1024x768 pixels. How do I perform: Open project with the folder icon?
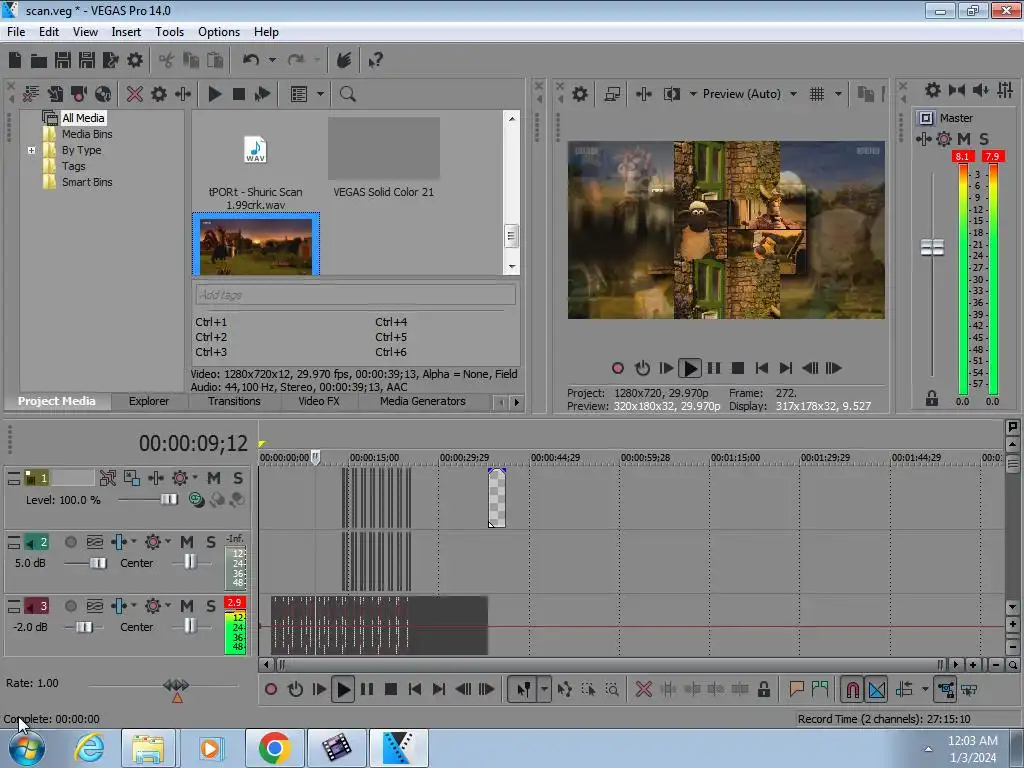pyautogui.click(x=39, y=61)
